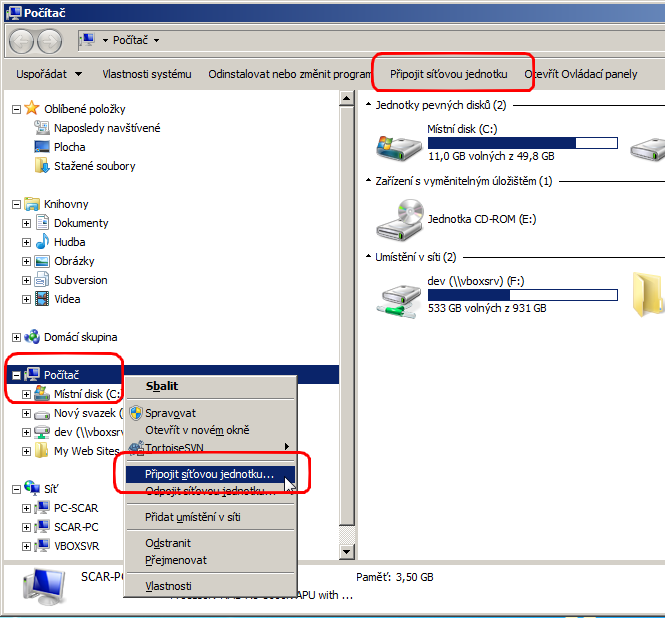
Task: Open the Uspořádat dropdown menu
Action: point(50,74)
